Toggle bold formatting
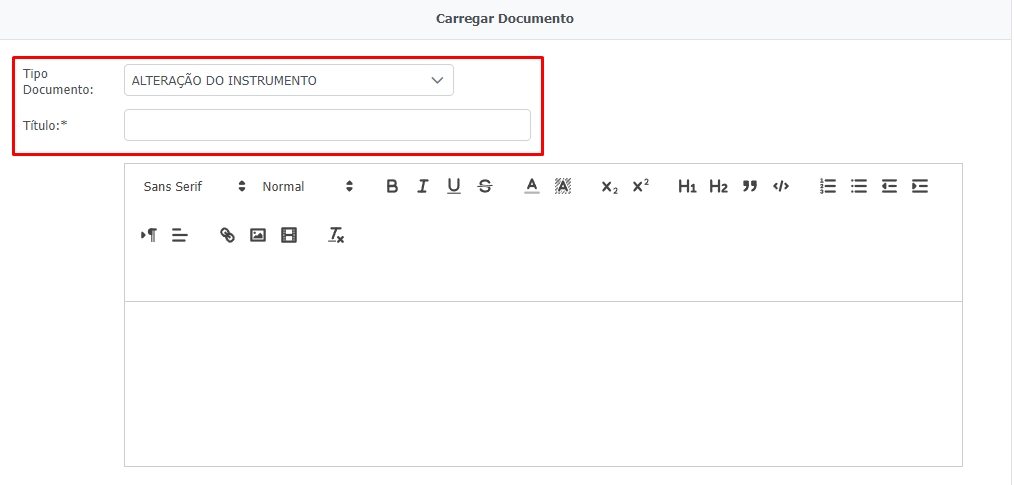 [x=392, y=186]
